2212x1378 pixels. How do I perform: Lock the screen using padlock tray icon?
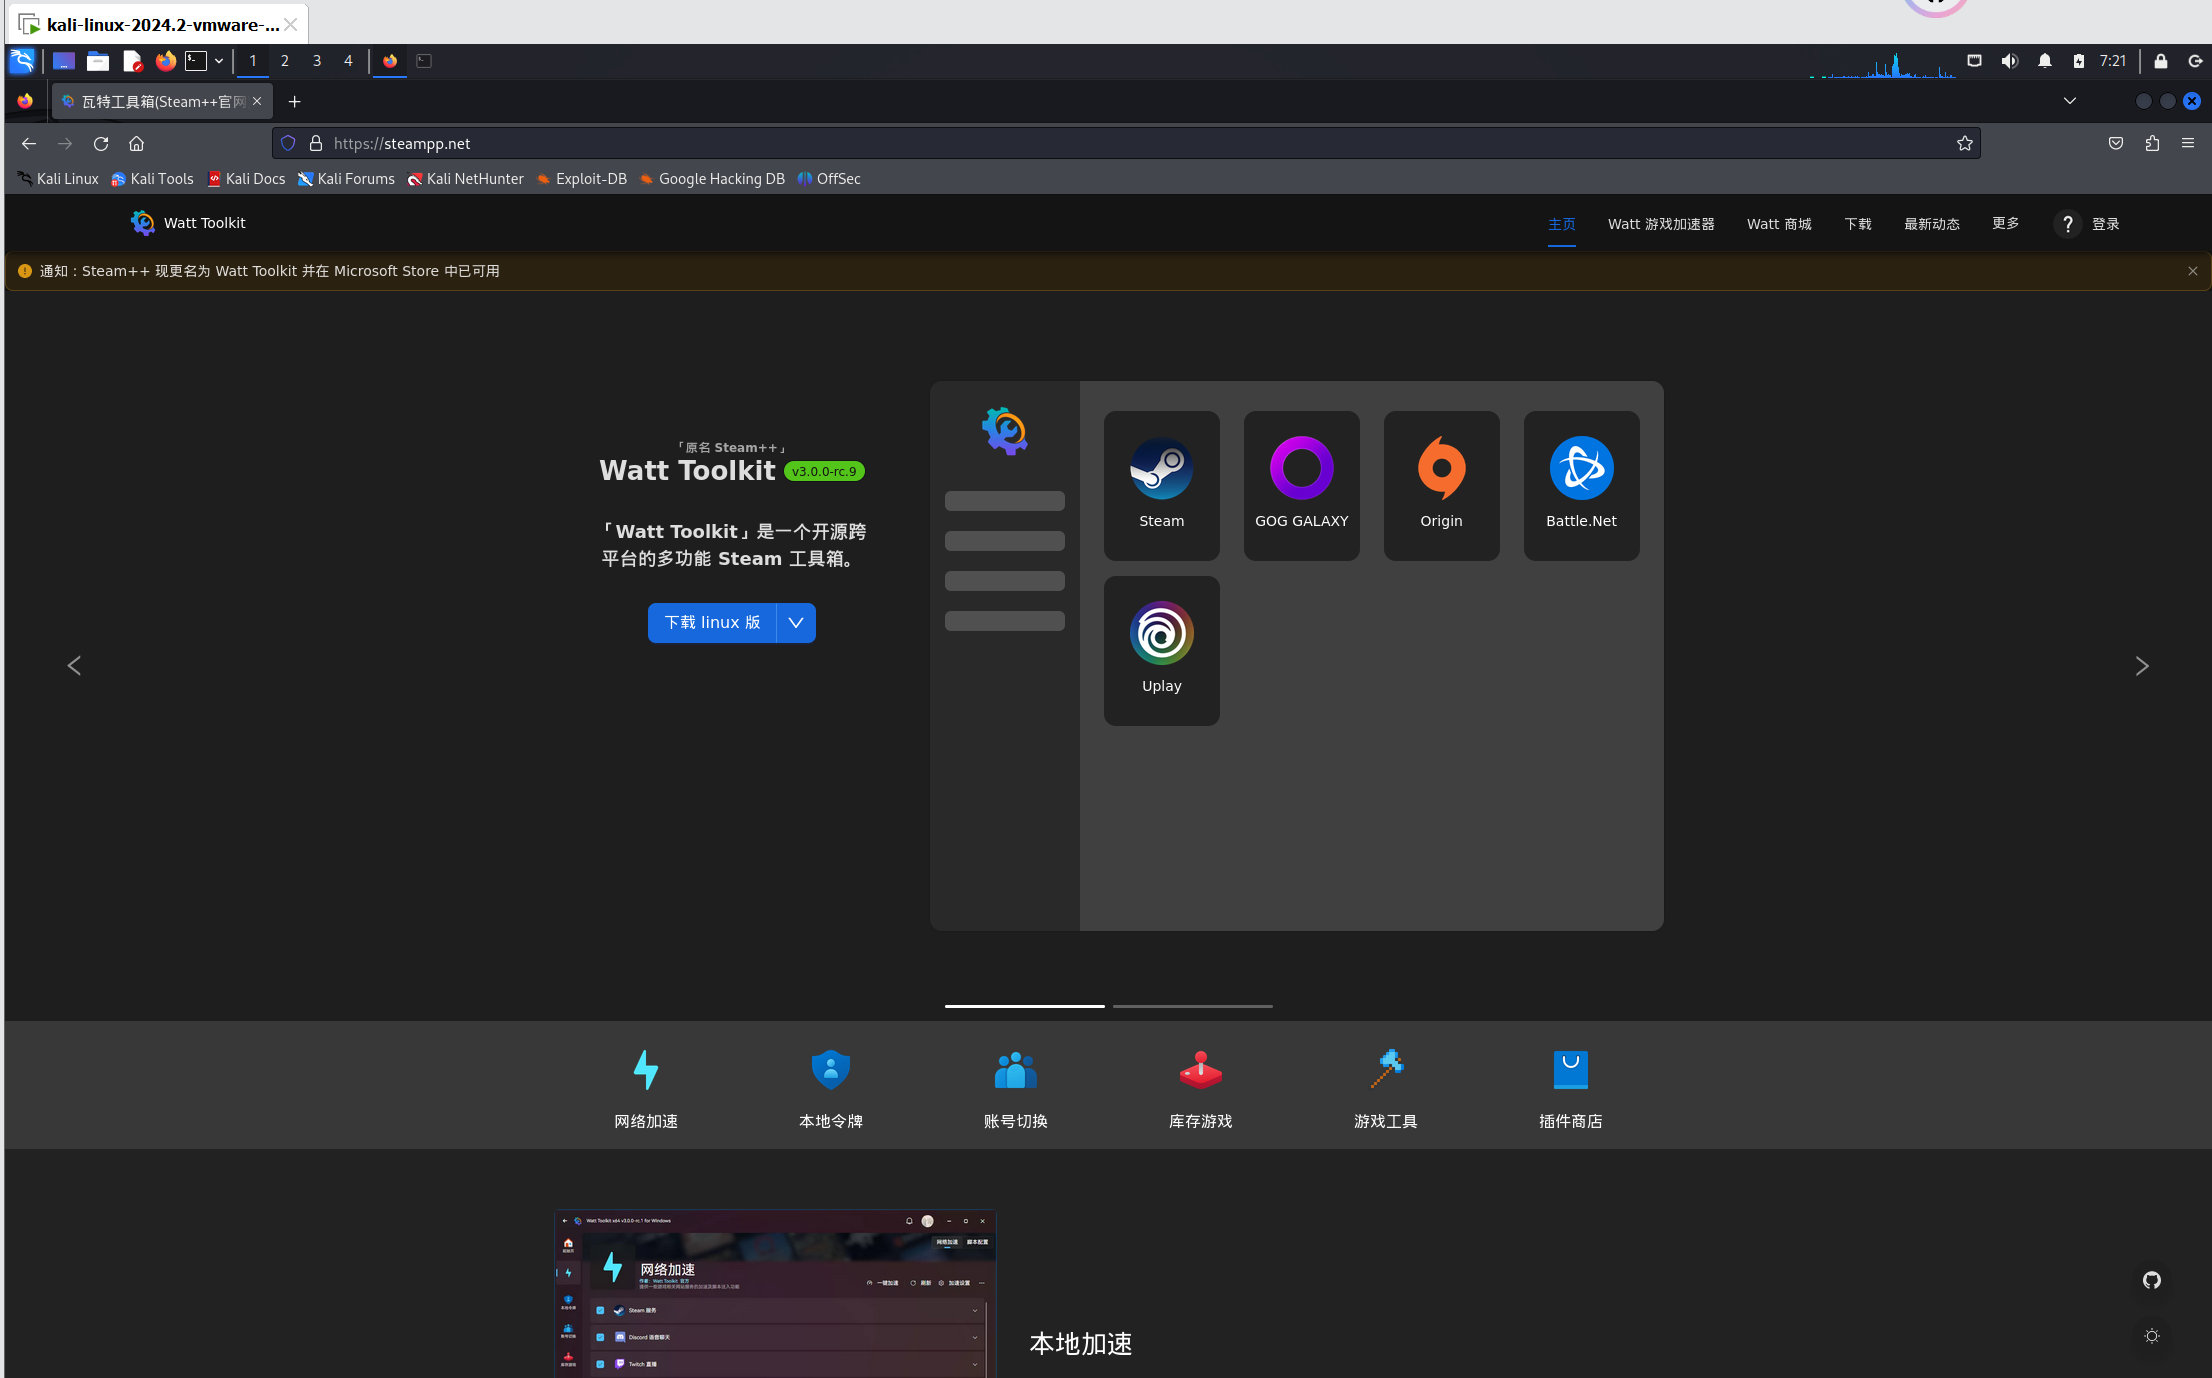coord(2160,61)
